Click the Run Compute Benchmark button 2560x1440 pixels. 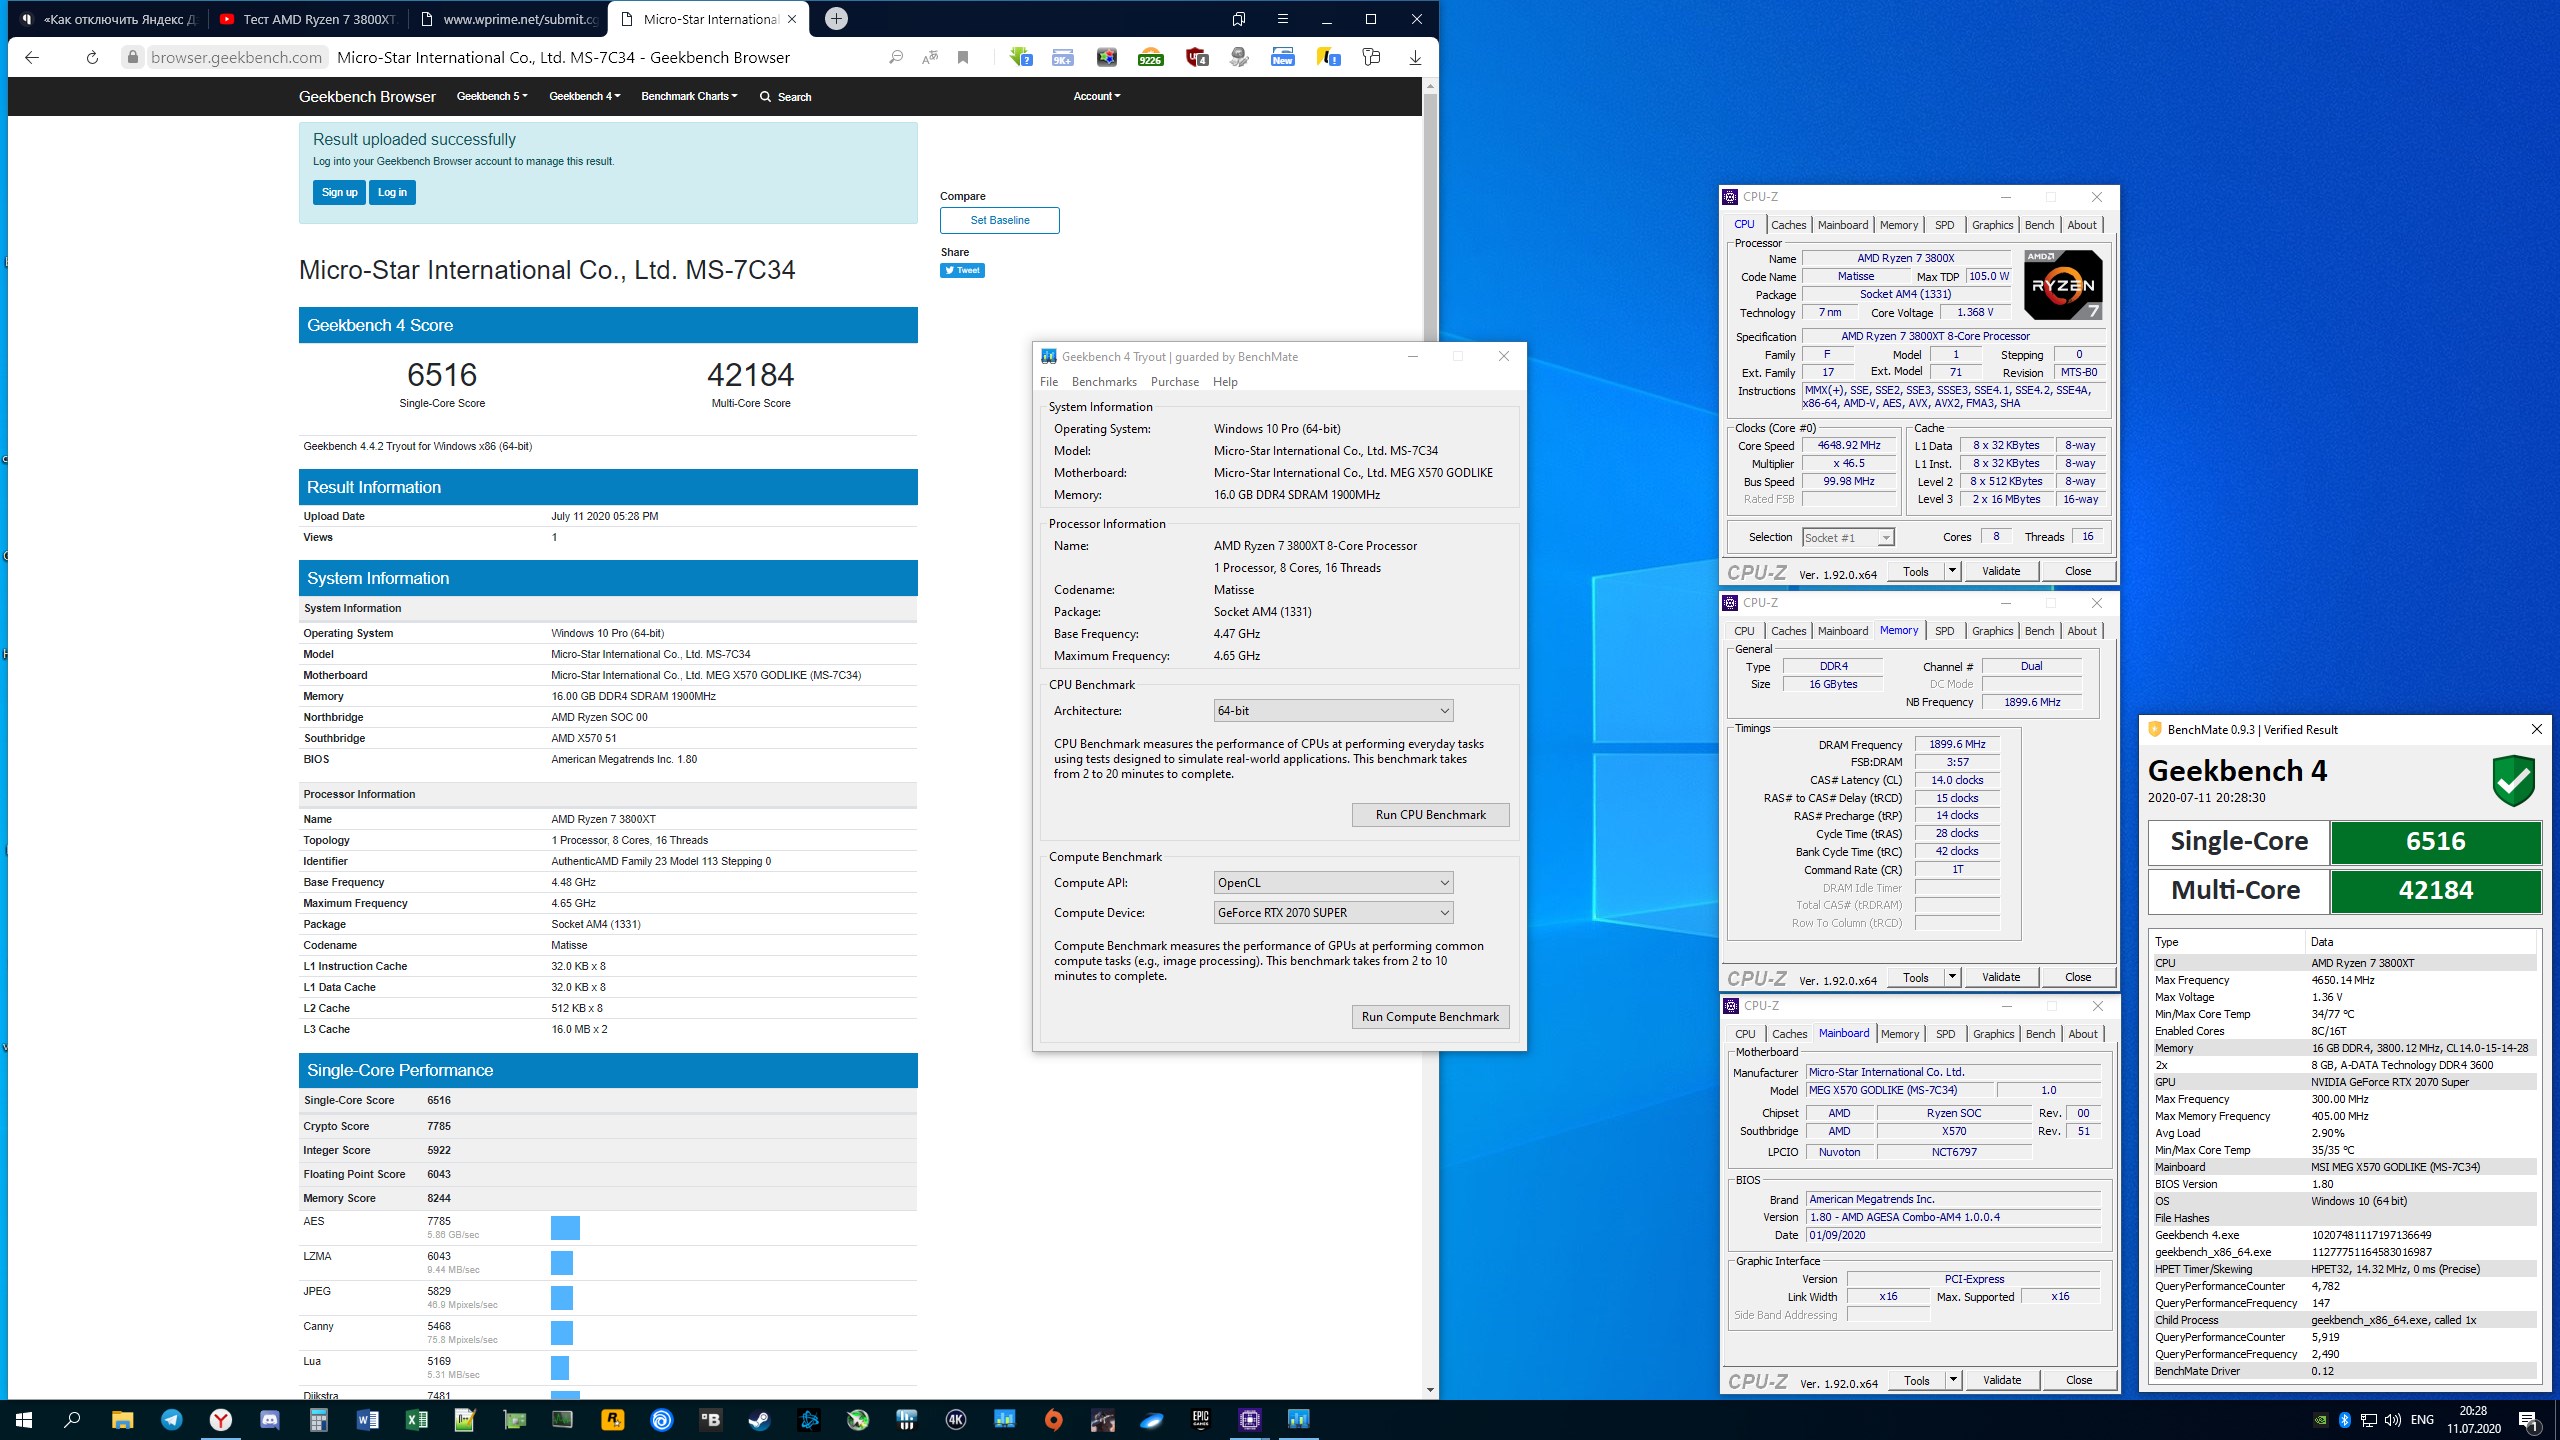[x=1430, y=1017]
